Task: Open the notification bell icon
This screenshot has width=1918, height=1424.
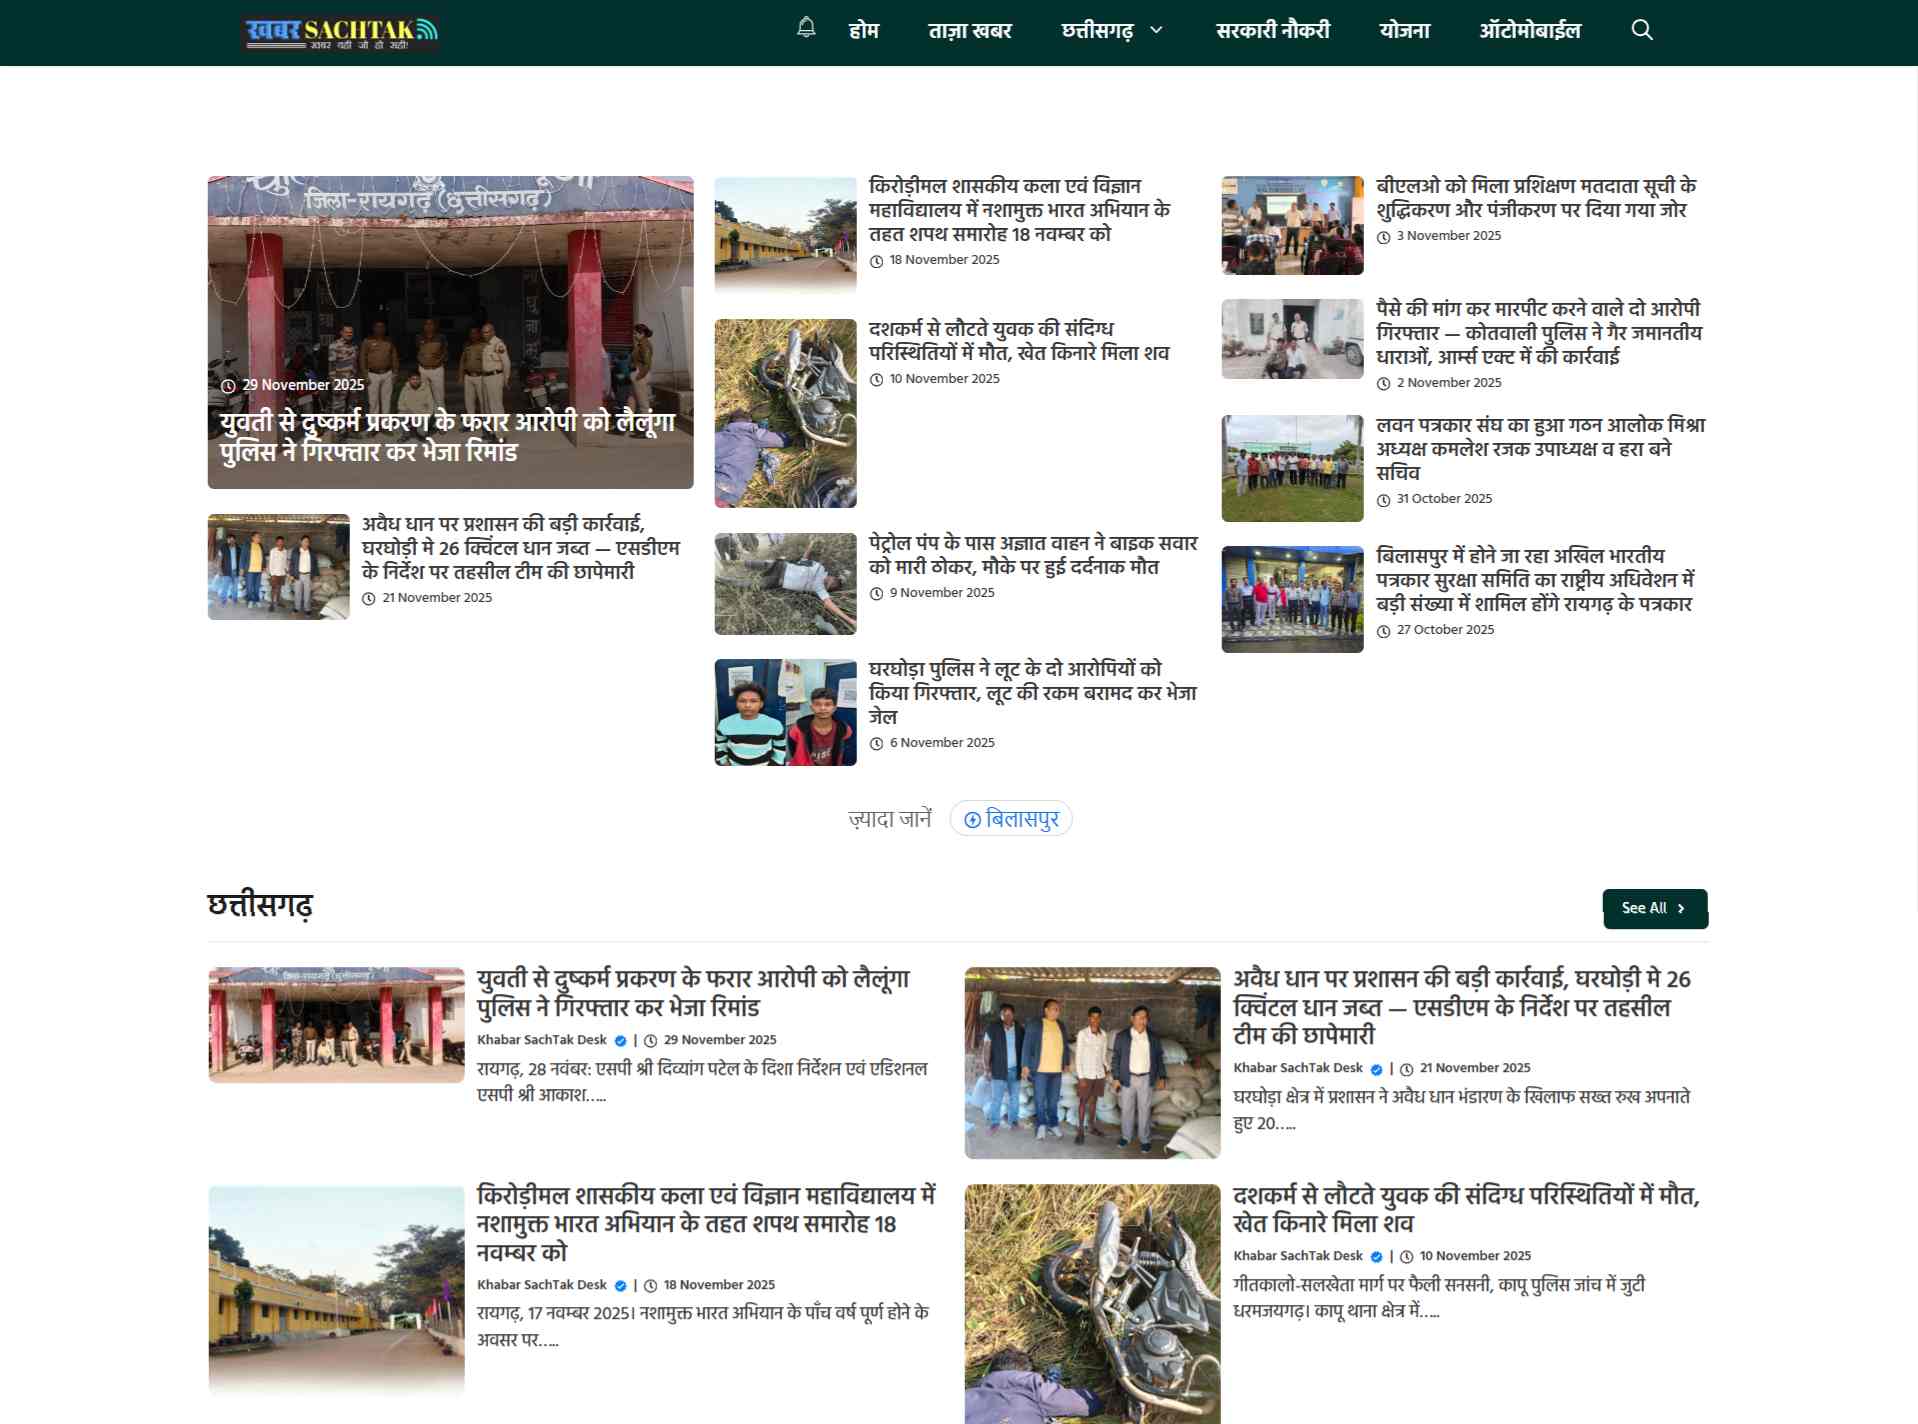Action: pyautogui.click(x=806, y=30)
